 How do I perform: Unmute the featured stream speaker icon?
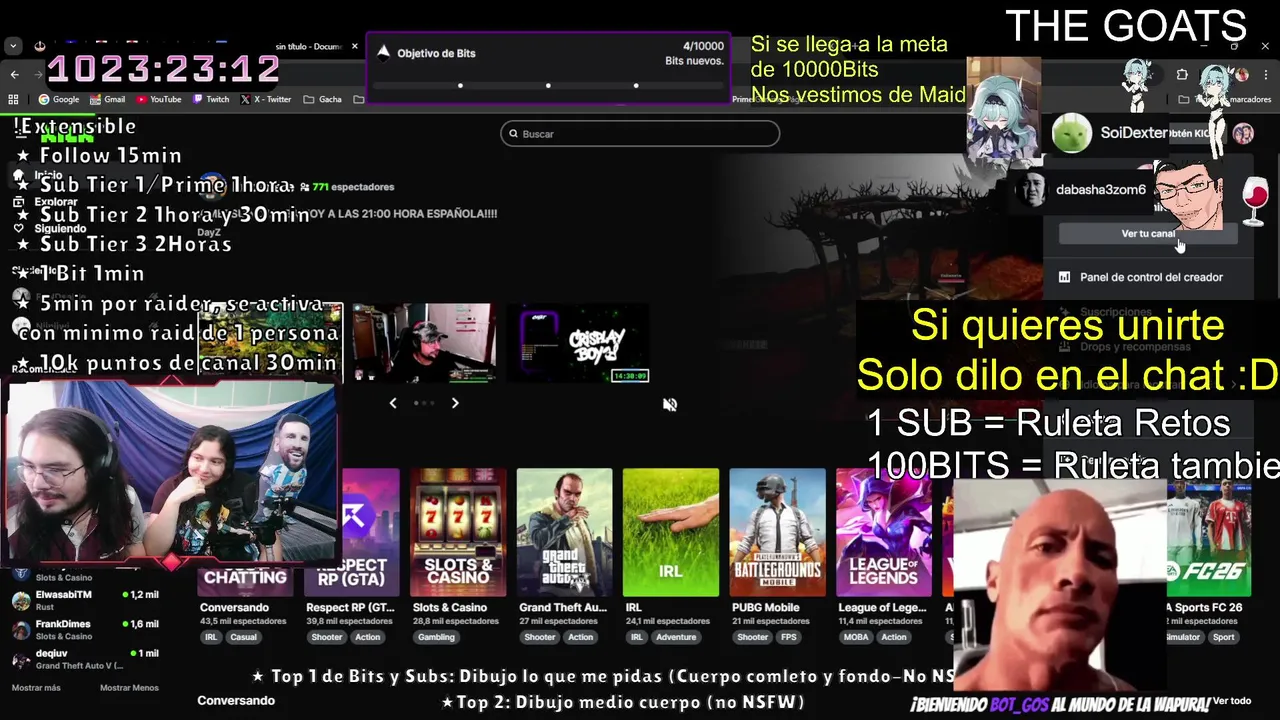(x=670, y=404)
